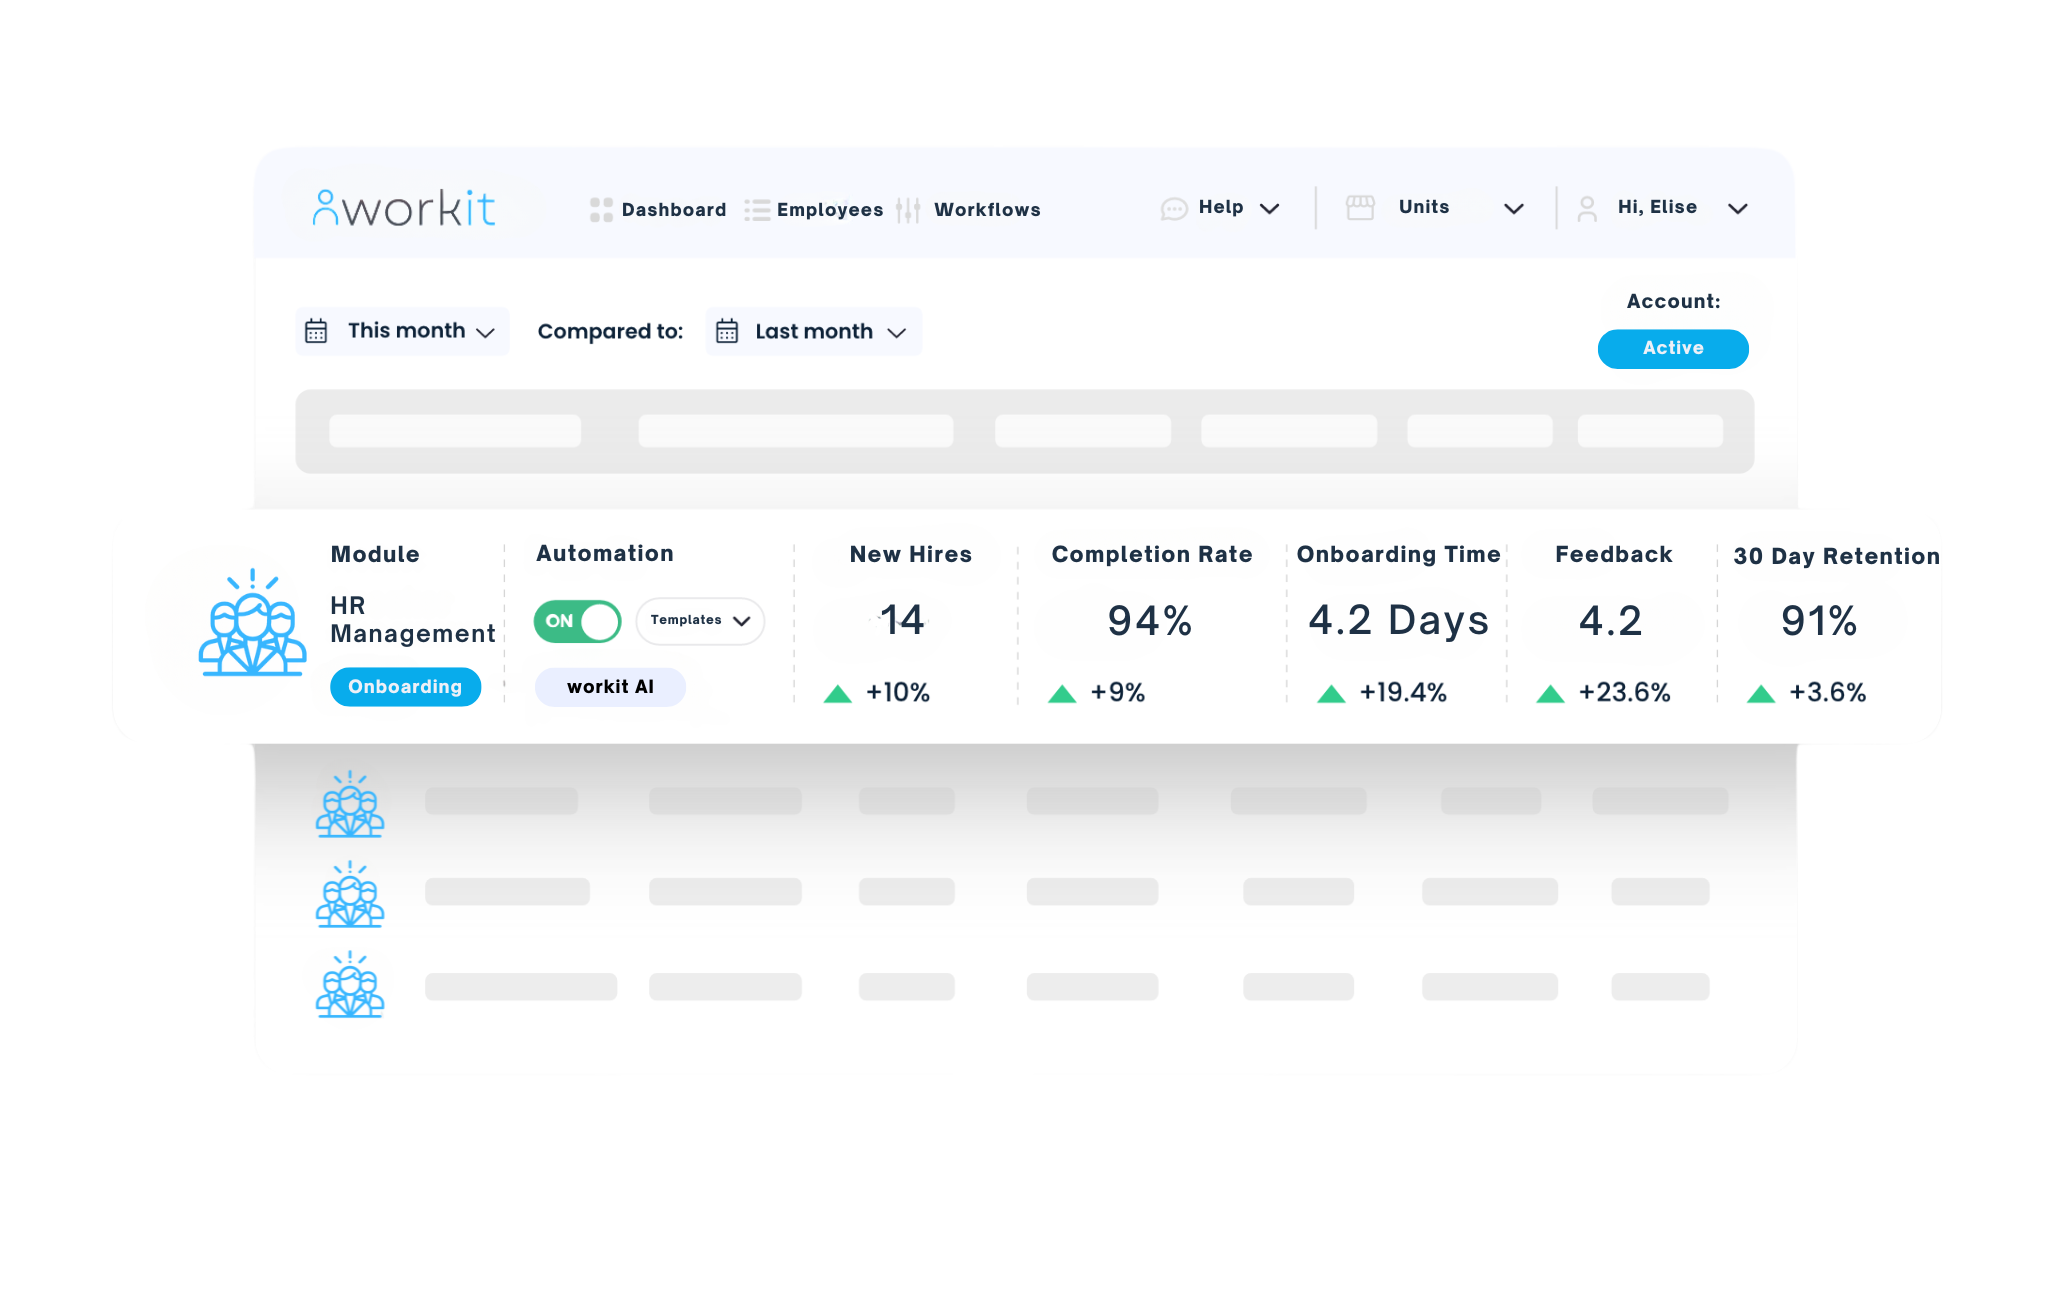Click the Workflows sliders icon

[908, 210]
